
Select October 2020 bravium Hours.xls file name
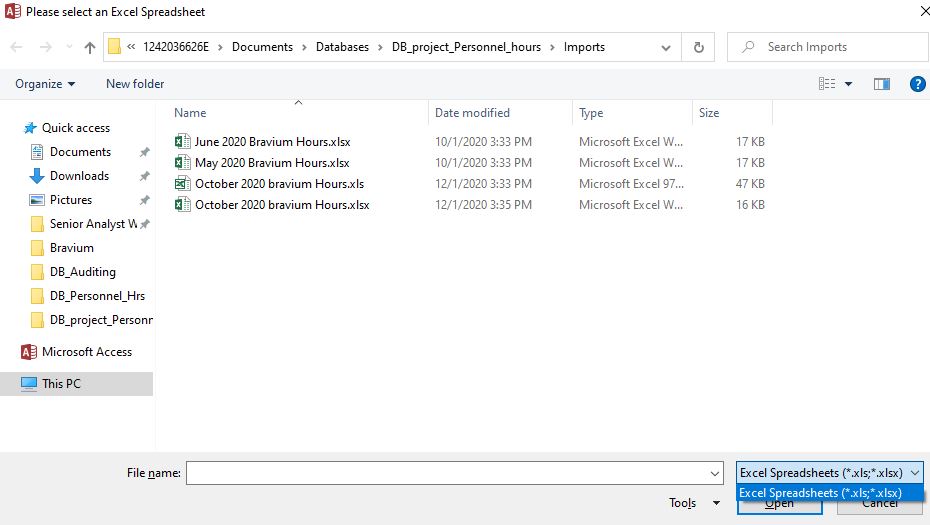point(279,184)
